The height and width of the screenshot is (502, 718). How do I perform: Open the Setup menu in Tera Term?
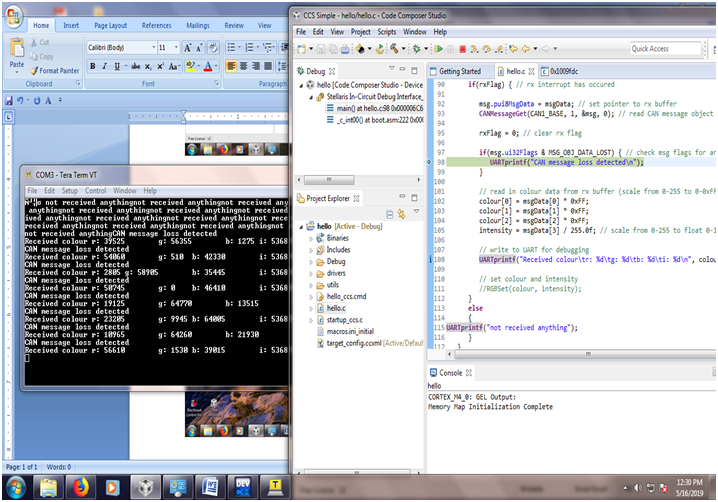(x=70, y=191)
